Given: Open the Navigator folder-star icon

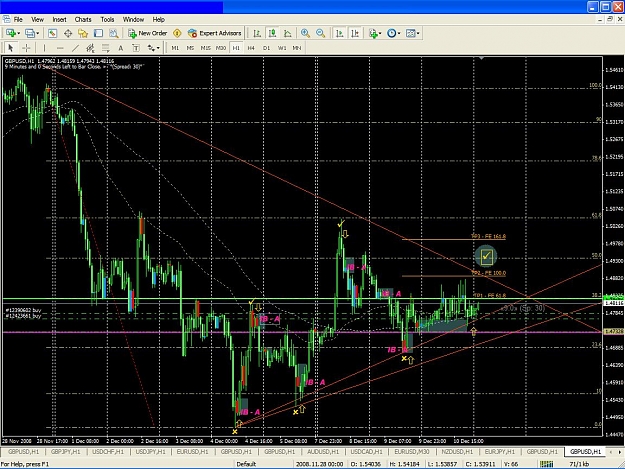Looking at the screenshot, I should pyautogui.click(x=83, y=33).
